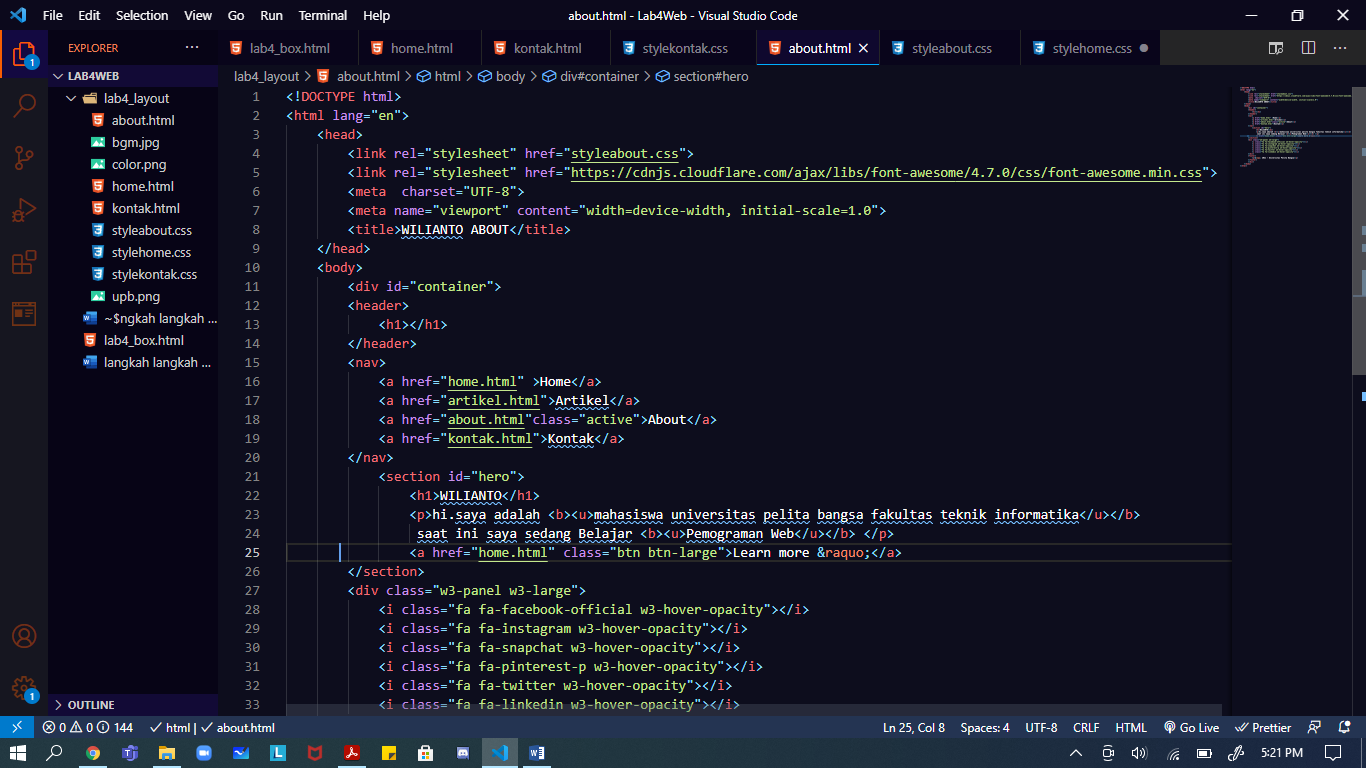
Task: Toggle the layout customization control top right
Action: coord(1274,47)
